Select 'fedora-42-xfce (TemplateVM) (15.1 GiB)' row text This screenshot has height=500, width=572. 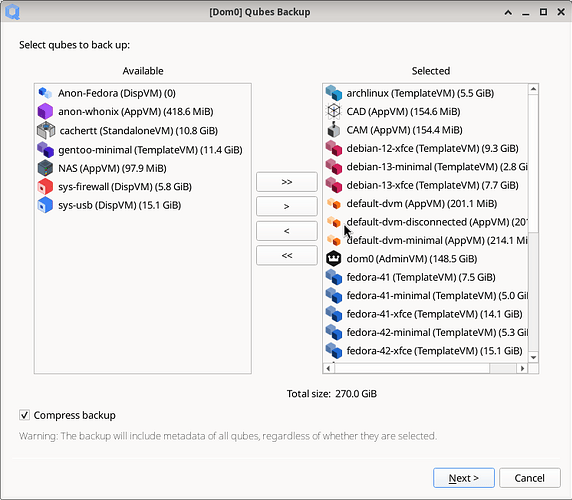coord(434,351)
